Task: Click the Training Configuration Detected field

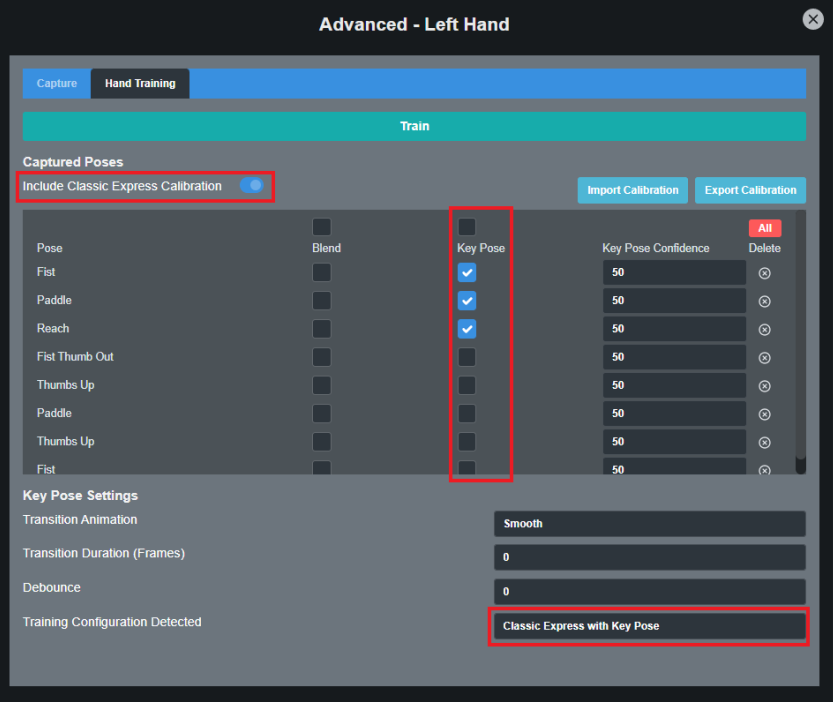Action: point(650,626)
